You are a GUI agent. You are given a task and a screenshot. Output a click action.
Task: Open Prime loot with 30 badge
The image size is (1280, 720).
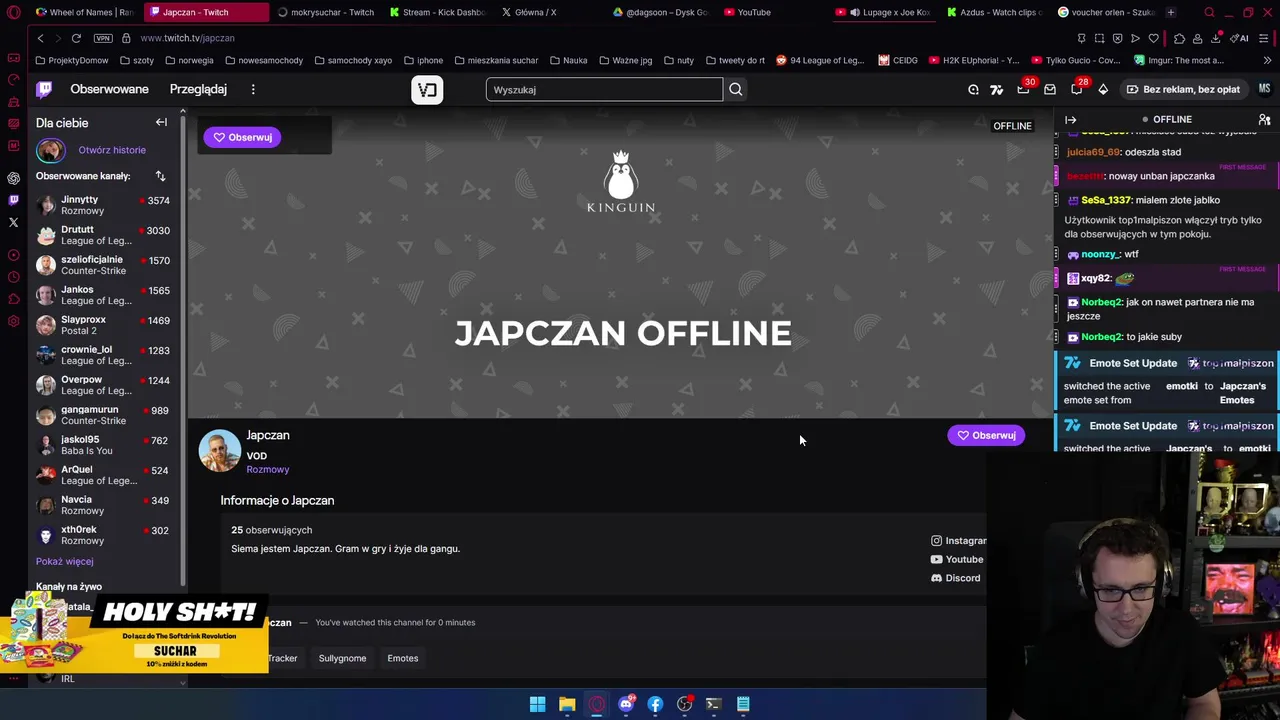pyautogui.click(x=1023, y=89)
